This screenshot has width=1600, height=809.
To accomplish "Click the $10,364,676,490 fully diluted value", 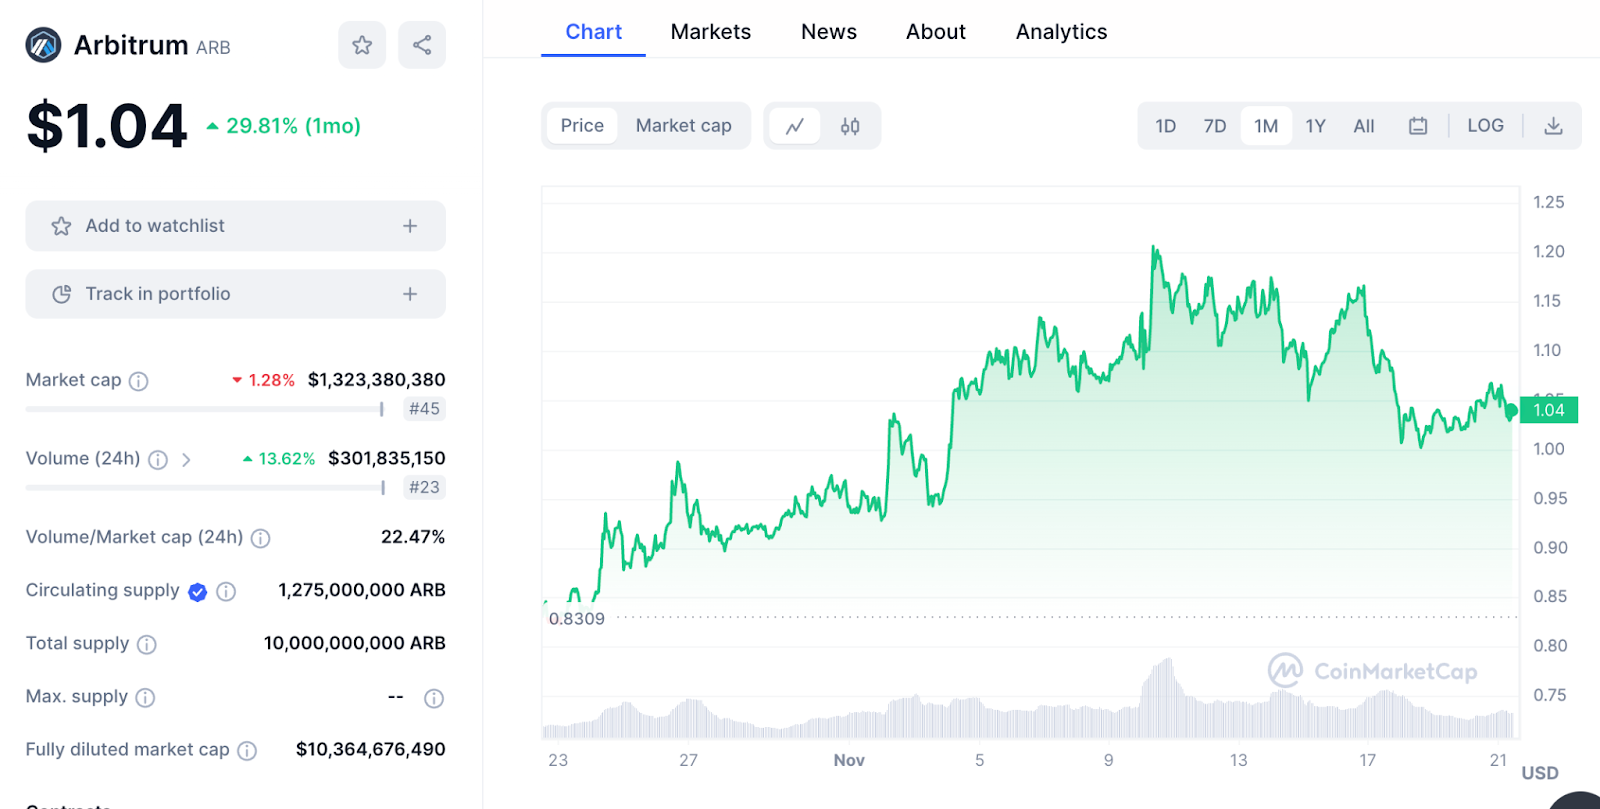I will tap(371, 750).
